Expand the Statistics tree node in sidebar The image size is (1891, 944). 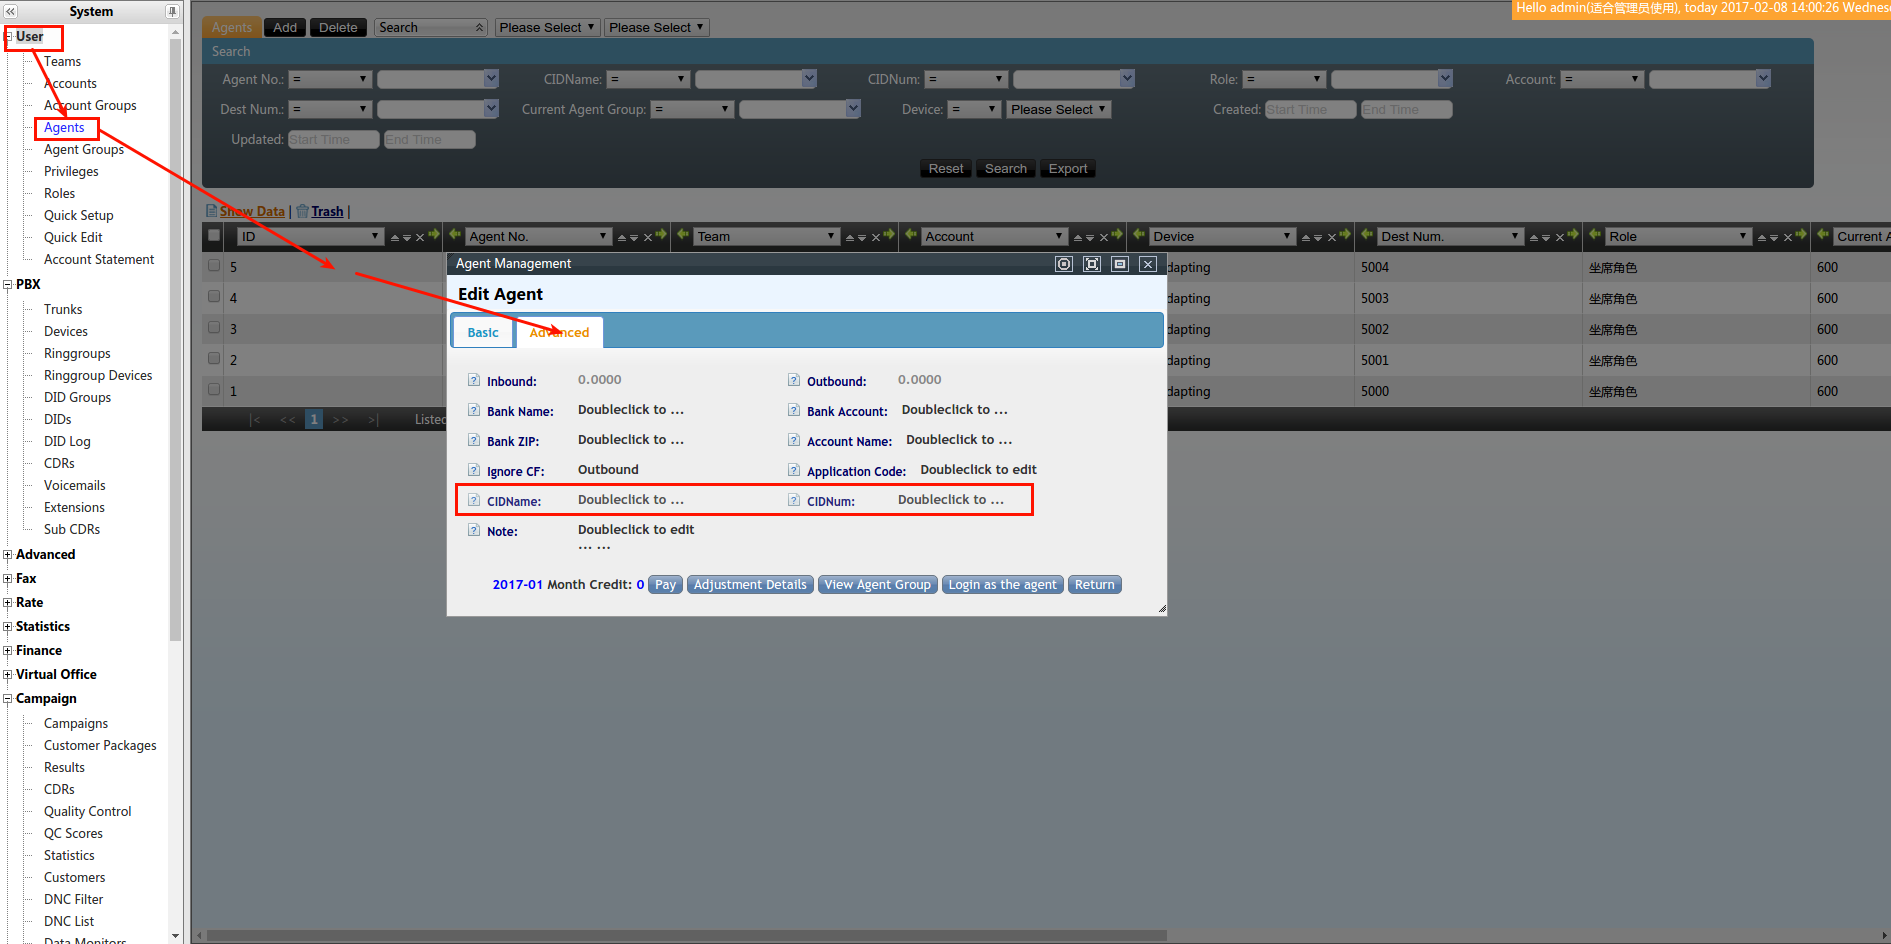tap(8, 627)
